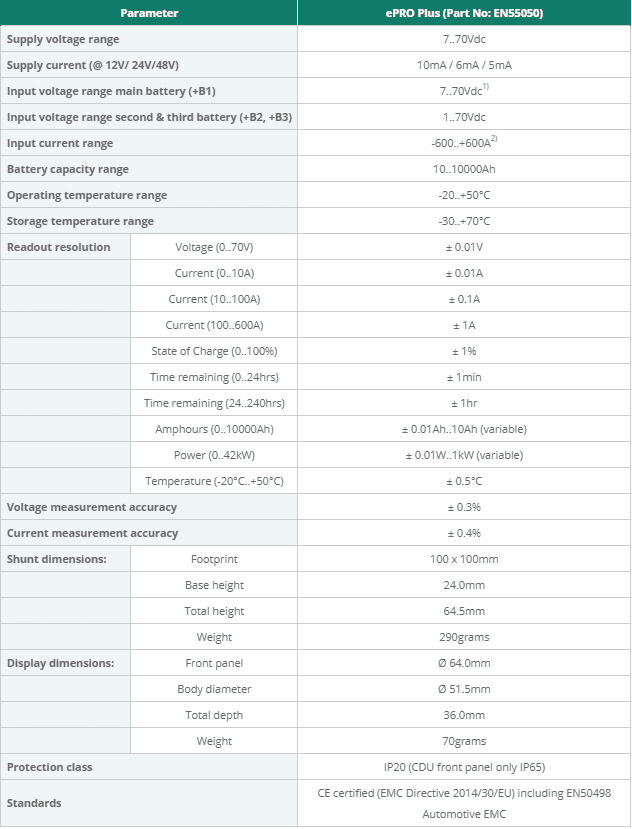Click footnote marker on main battery voltage
632x829 pixels.
(x=486, y=87)
